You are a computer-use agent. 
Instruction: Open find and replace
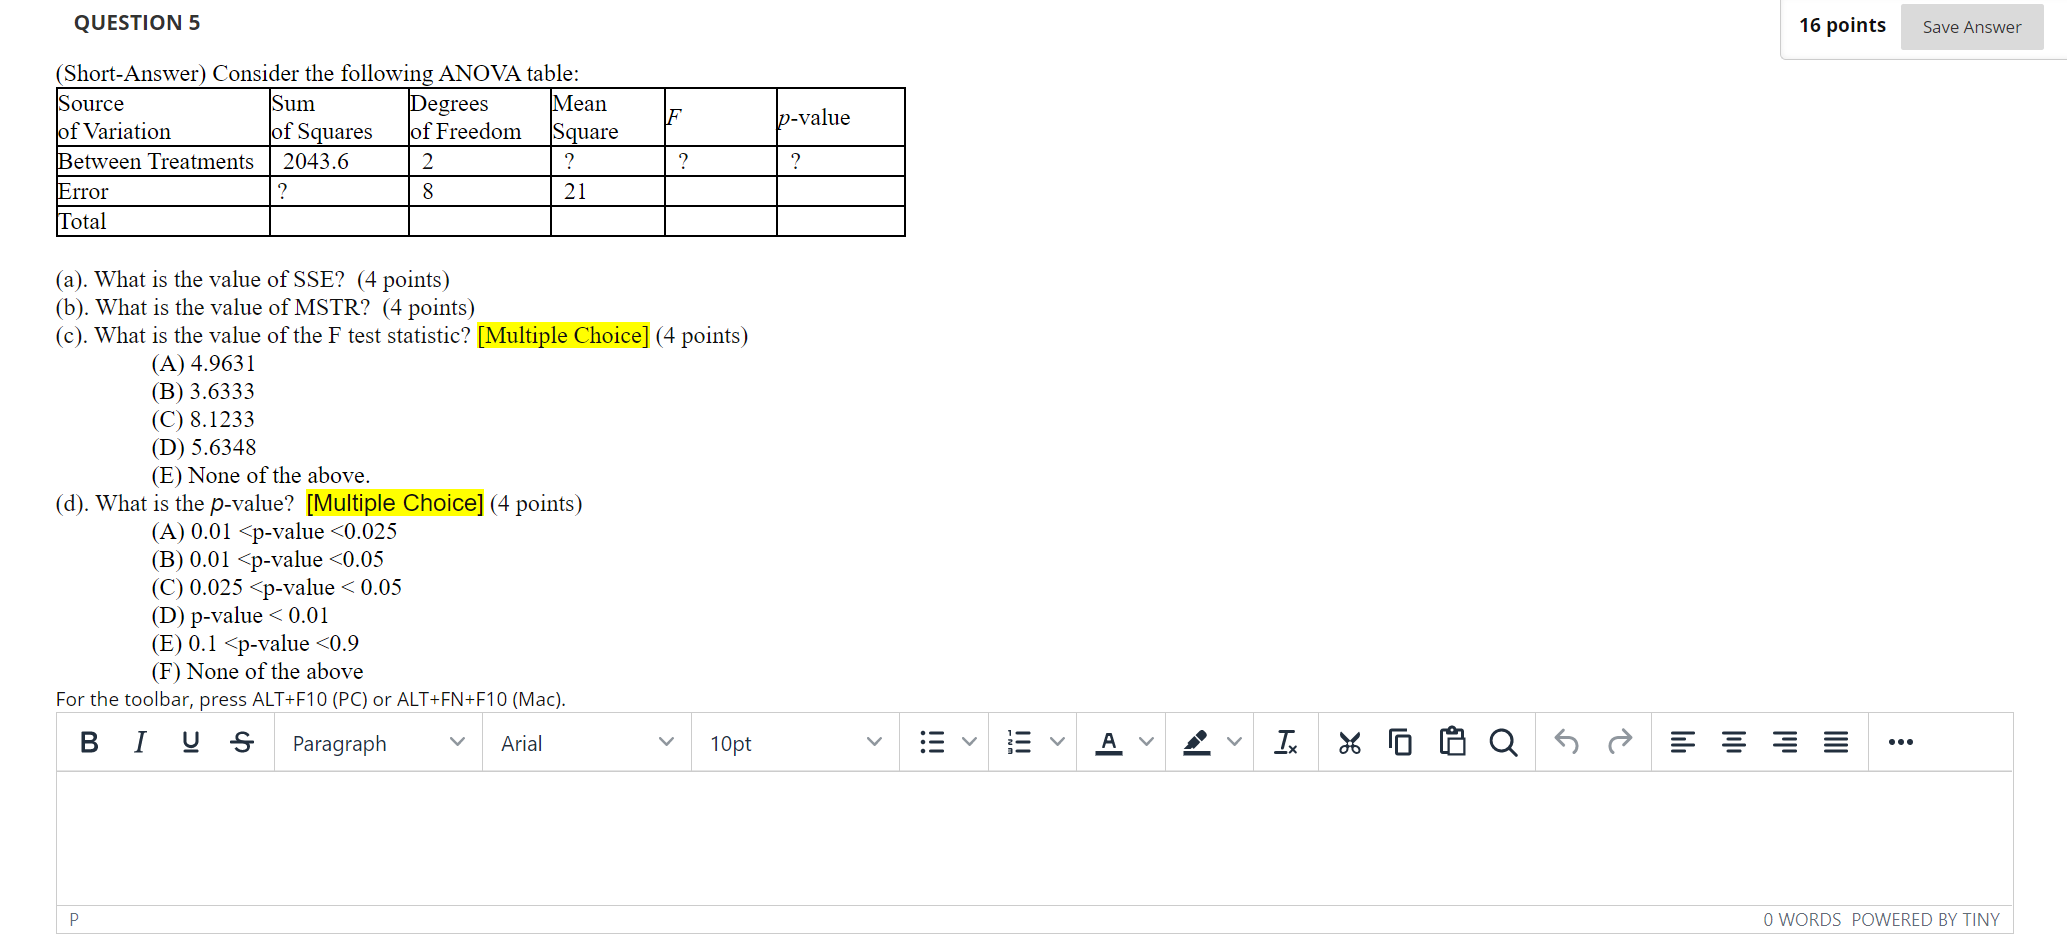click(1503, 742)
